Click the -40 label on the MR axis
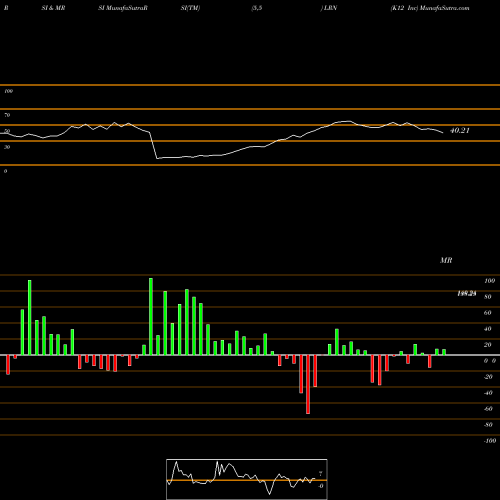The width and height of the screenshot is (500, 500). click(x=488, y=393)
